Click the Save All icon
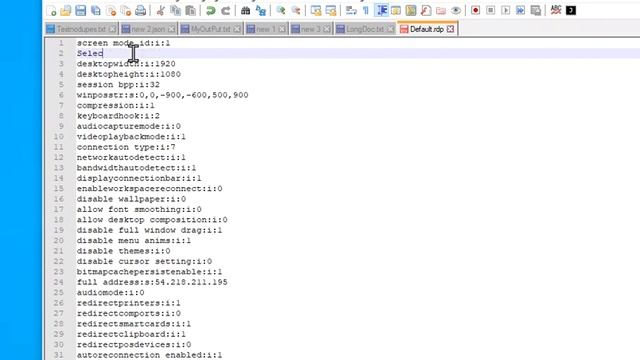The width and height of the screenshot is (640, 360). [96, 11]
